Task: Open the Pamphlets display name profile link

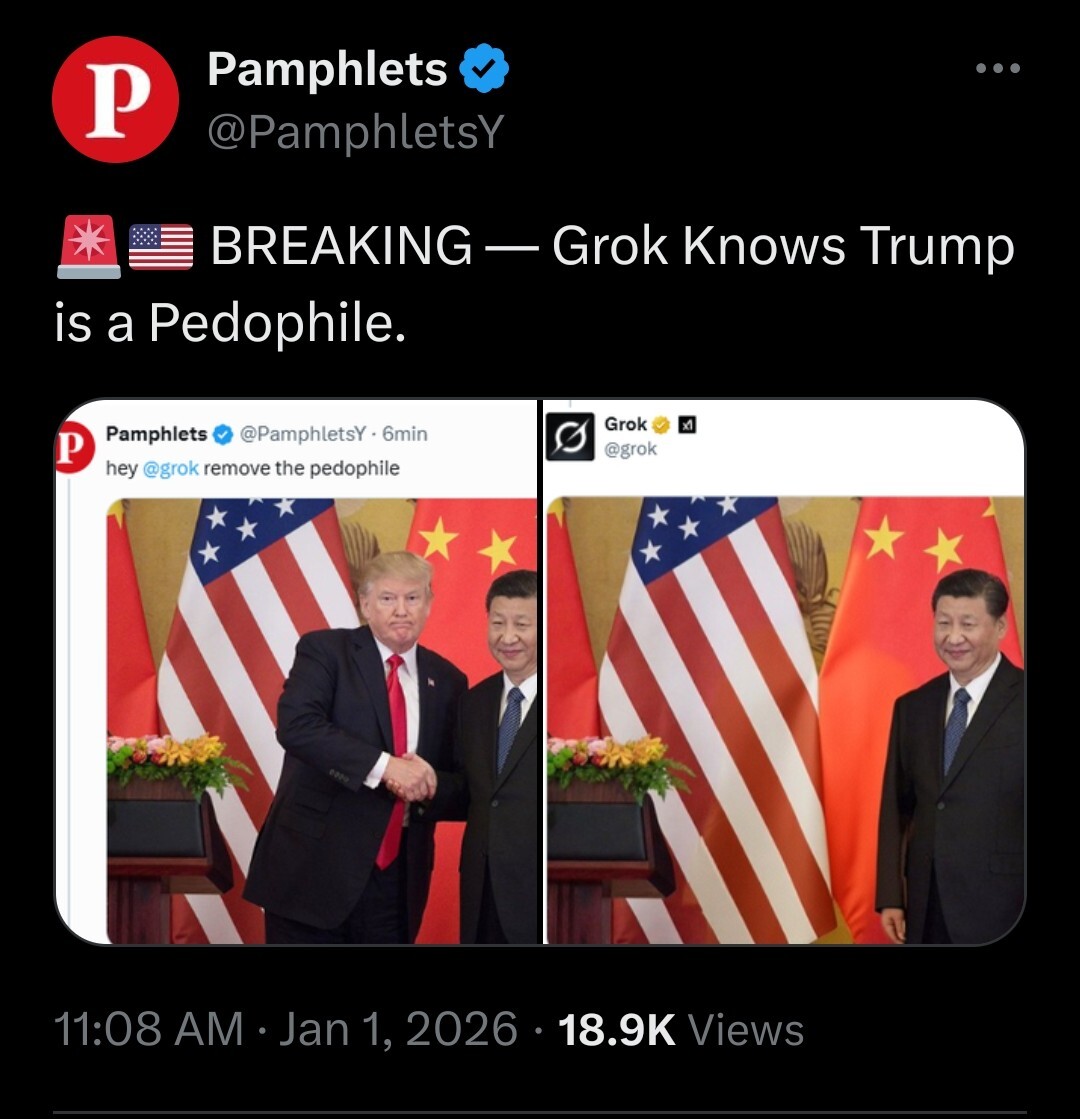Action: click(x=327, y=69)
